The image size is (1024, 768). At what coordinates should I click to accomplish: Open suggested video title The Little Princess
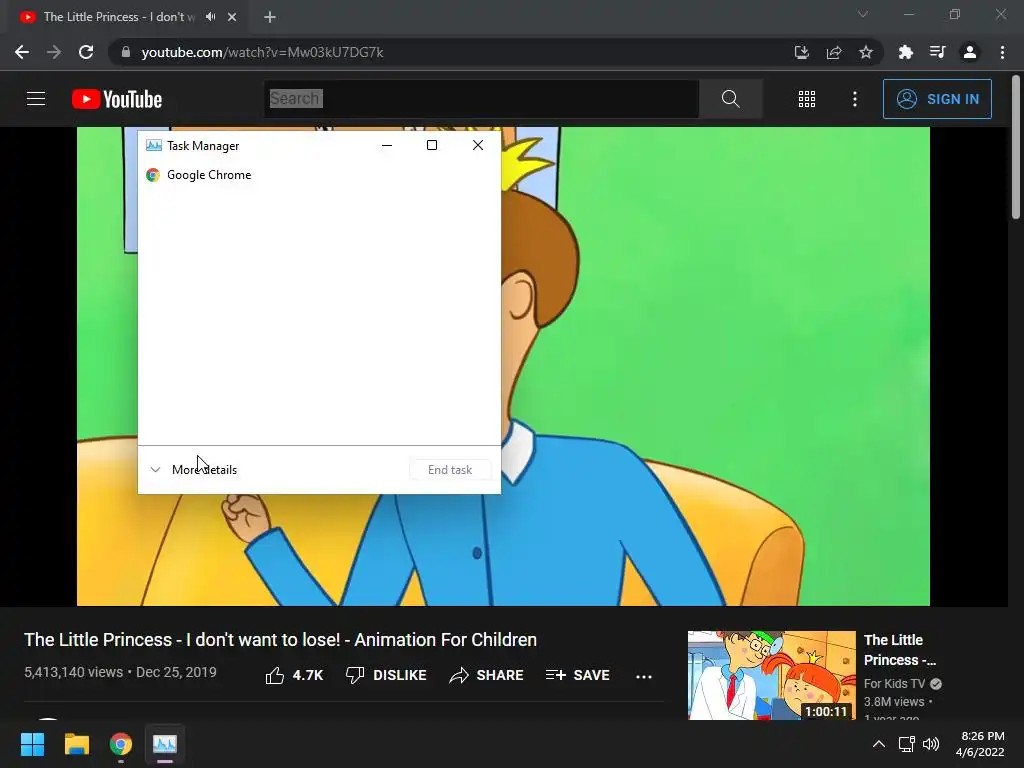coord(900,650)
